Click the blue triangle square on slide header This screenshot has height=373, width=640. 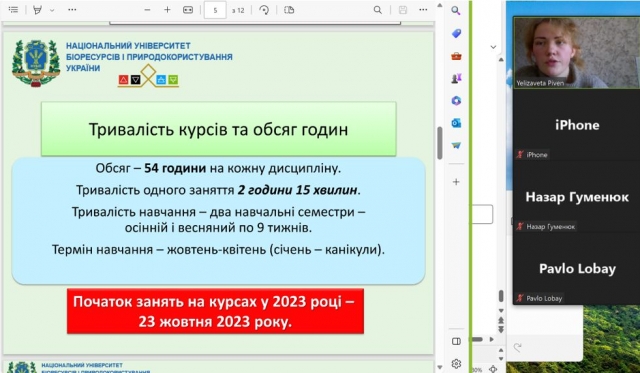click(x=161, y=80)
